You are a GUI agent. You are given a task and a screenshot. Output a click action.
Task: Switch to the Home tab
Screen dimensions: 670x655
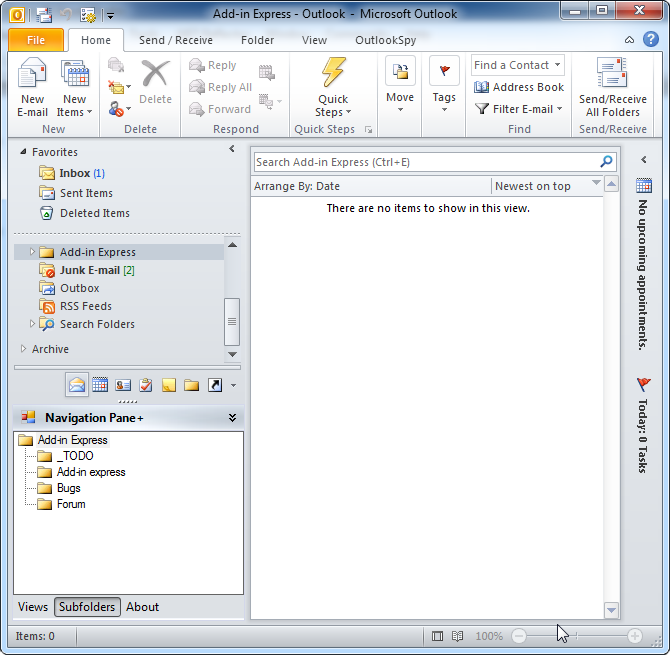tap(96, 40)
